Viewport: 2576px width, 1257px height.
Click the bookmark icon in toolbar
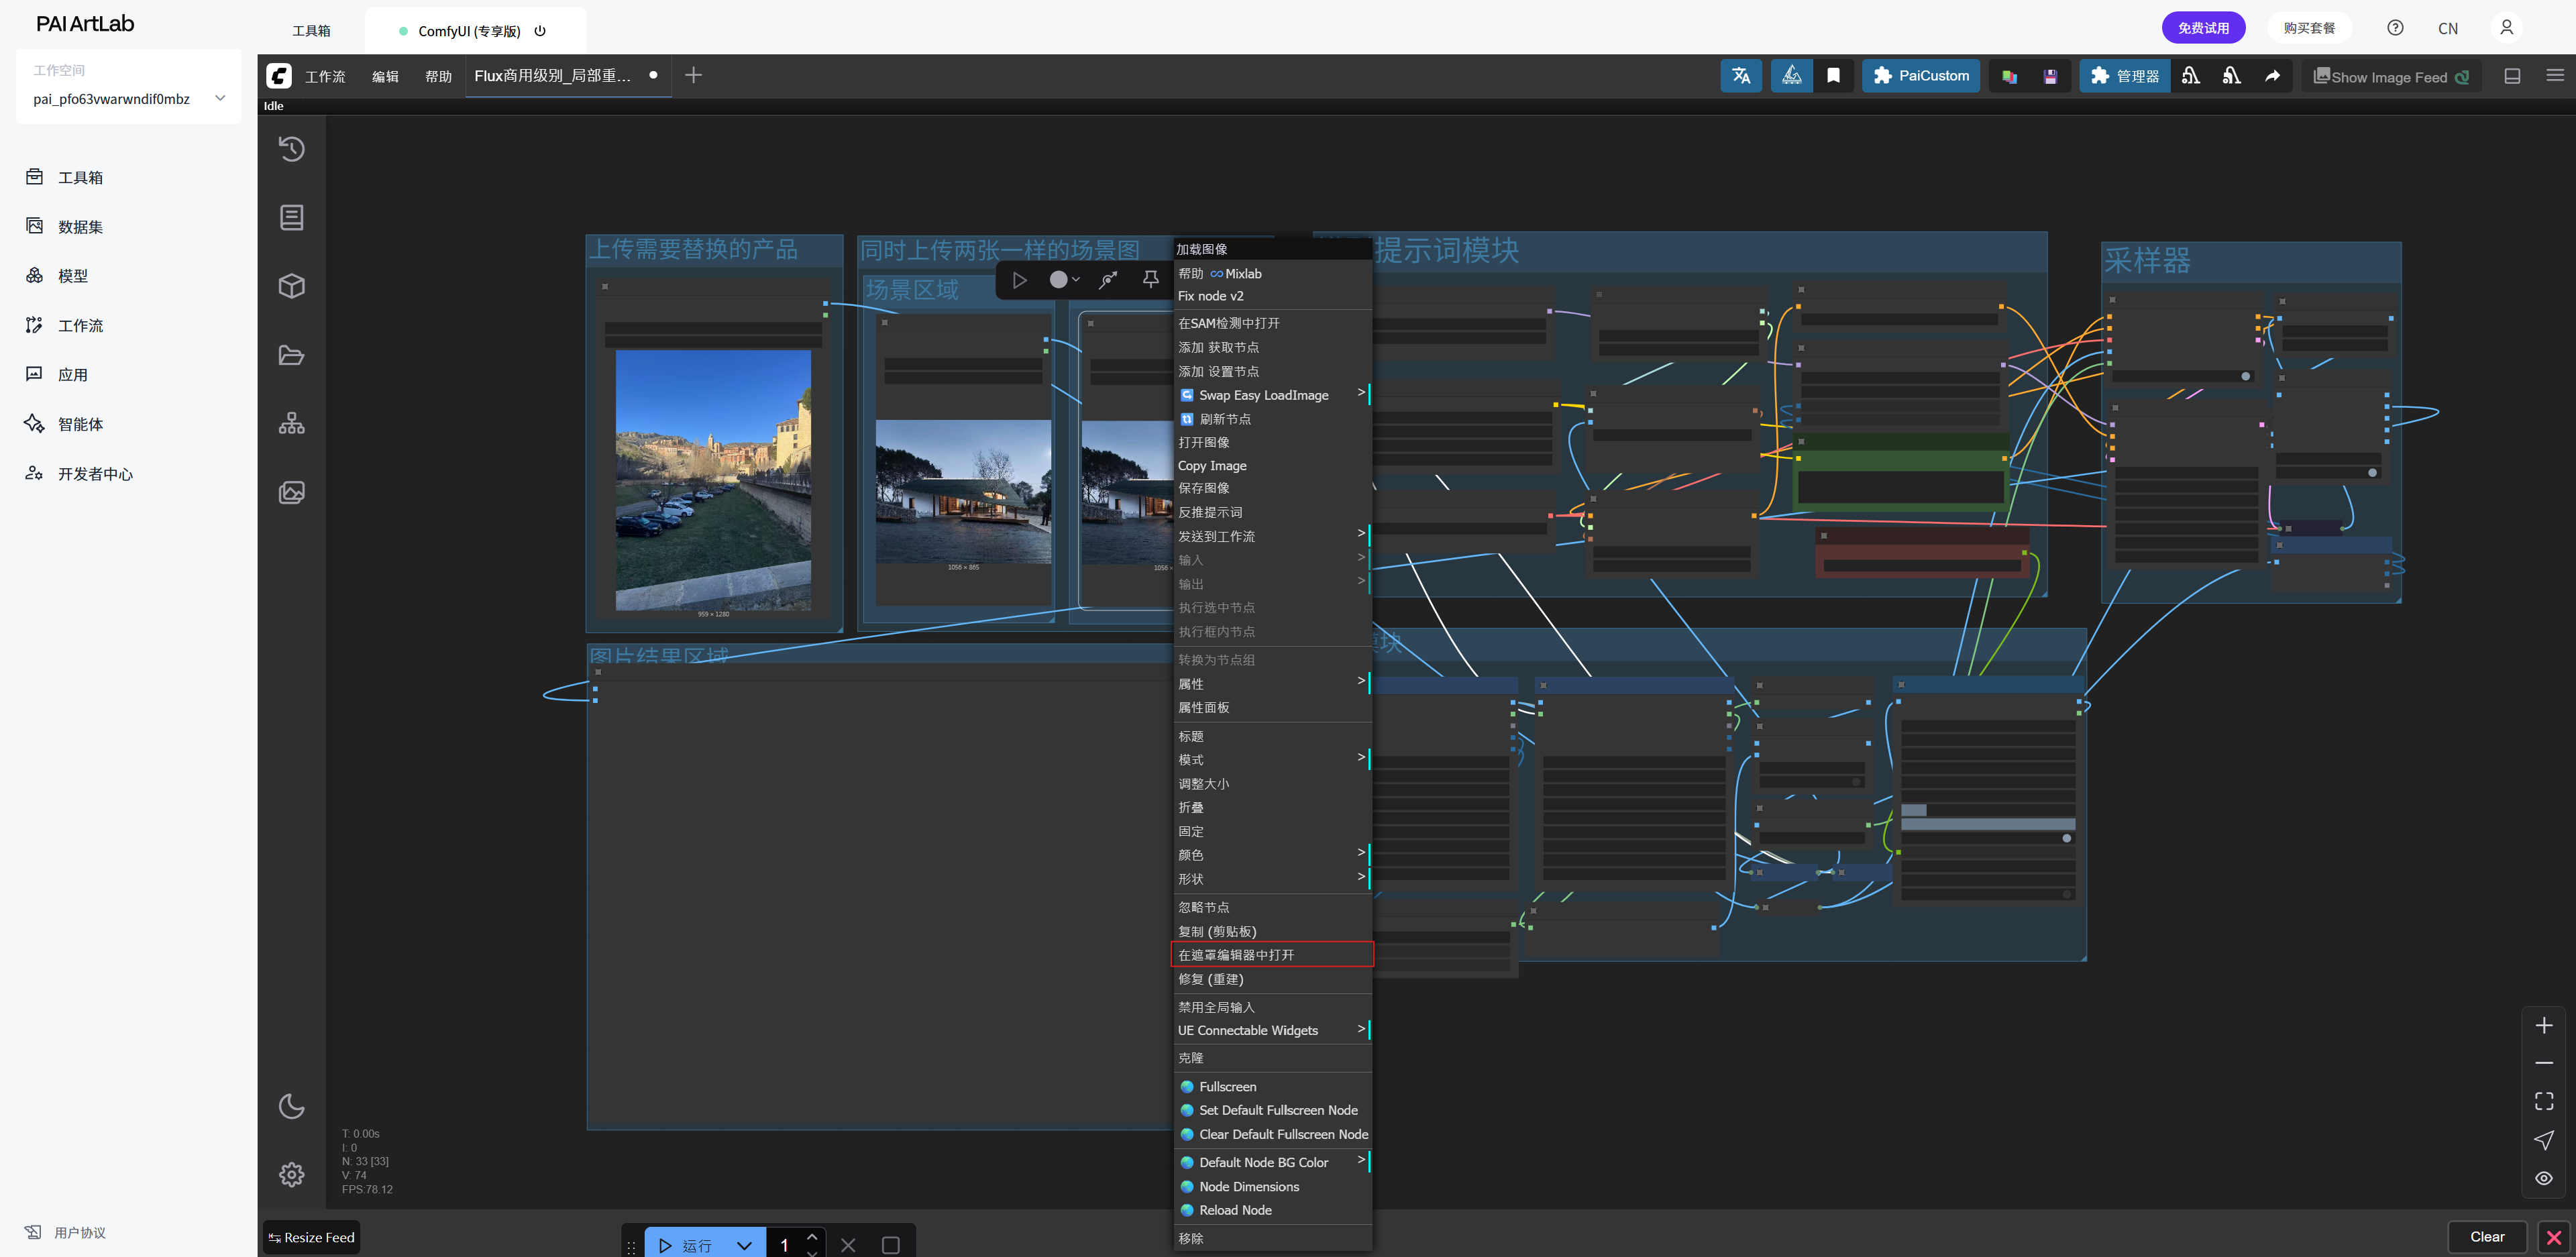pos(1833,76)
